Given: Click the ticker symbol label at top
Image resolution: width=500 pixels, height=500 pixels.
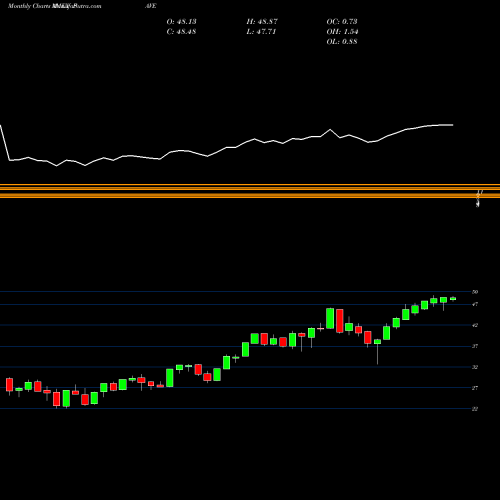Looking at the screenshot, I should (151, 6).
